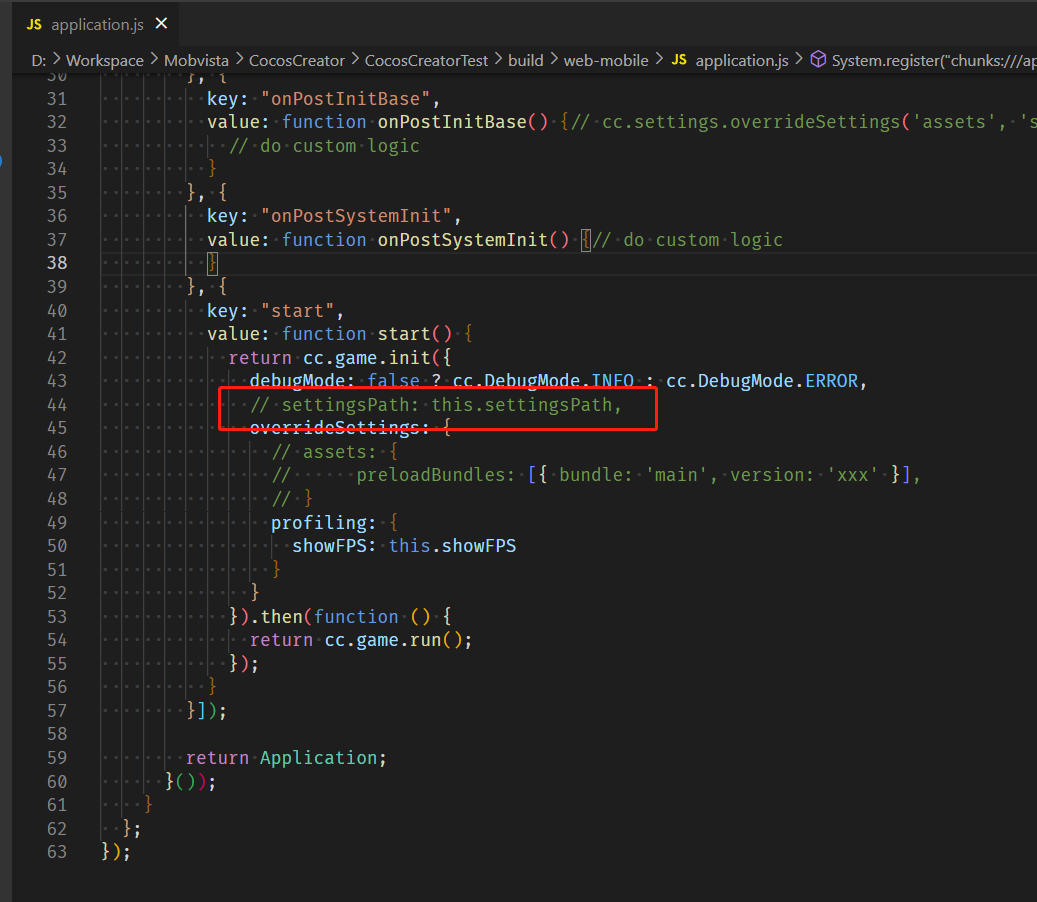Image resolution: width=1037 pixels, height=902 pixels.
Task: Open the Mobvista breadcrumb folder
Action: [196, 60]
